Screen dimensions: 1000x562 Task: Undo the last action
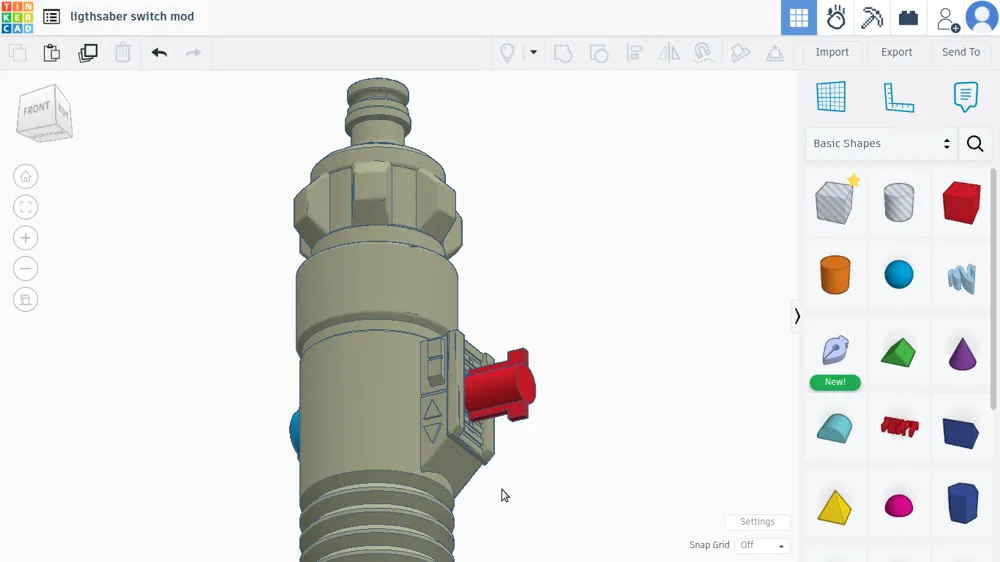[159, 52]
